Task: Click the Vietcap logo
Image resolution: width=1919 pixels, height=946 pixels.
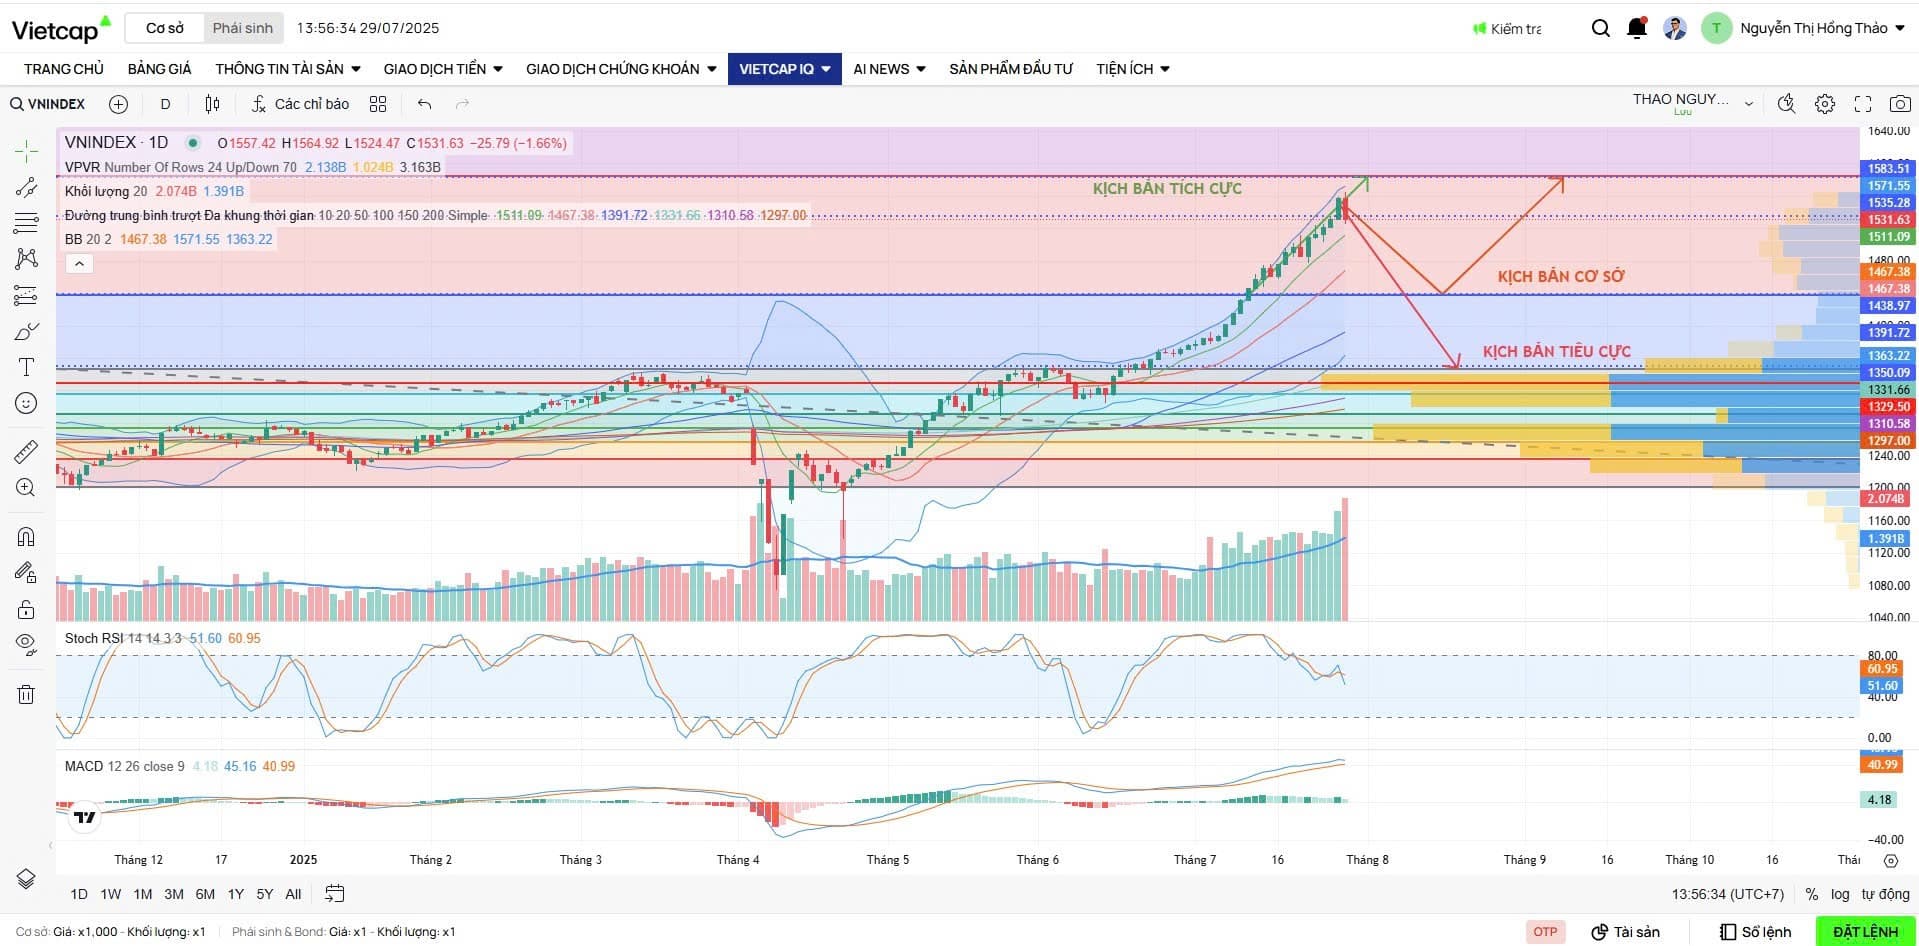Action: (x=61, y=29)
